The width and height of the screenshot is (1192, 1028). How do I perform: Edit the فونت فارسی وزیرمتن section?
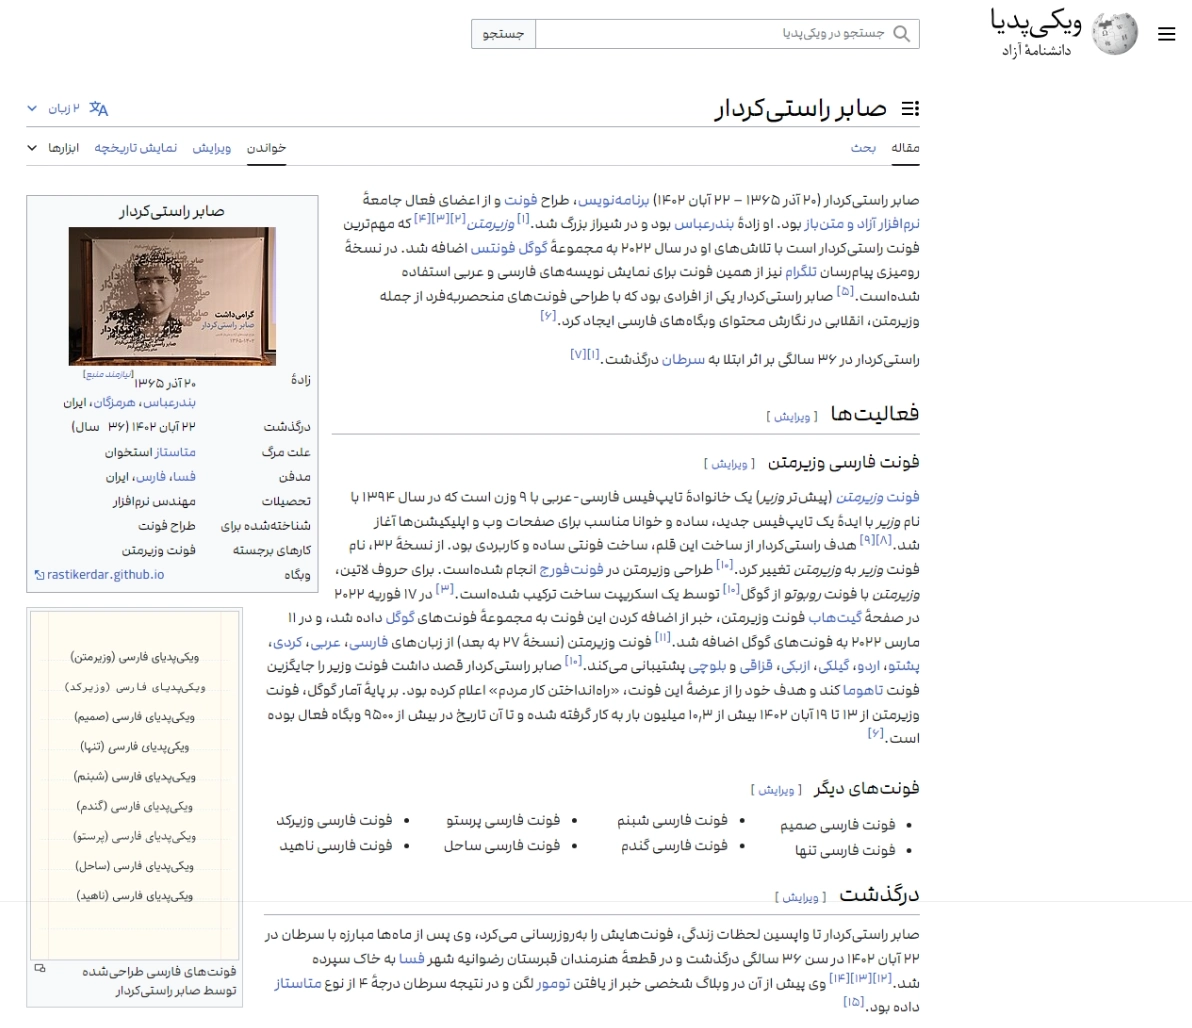click(730, 464)
